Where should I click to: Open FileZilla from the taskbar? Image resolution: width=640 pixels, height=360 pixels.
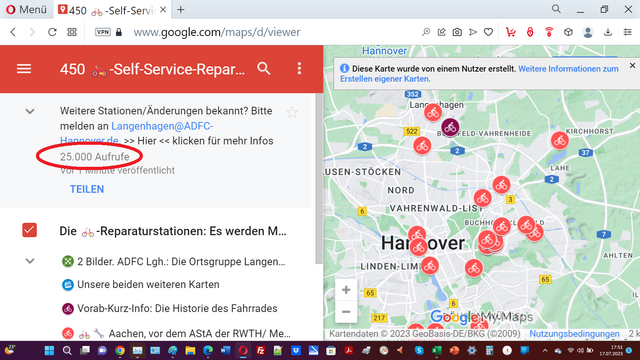(260, 350)
